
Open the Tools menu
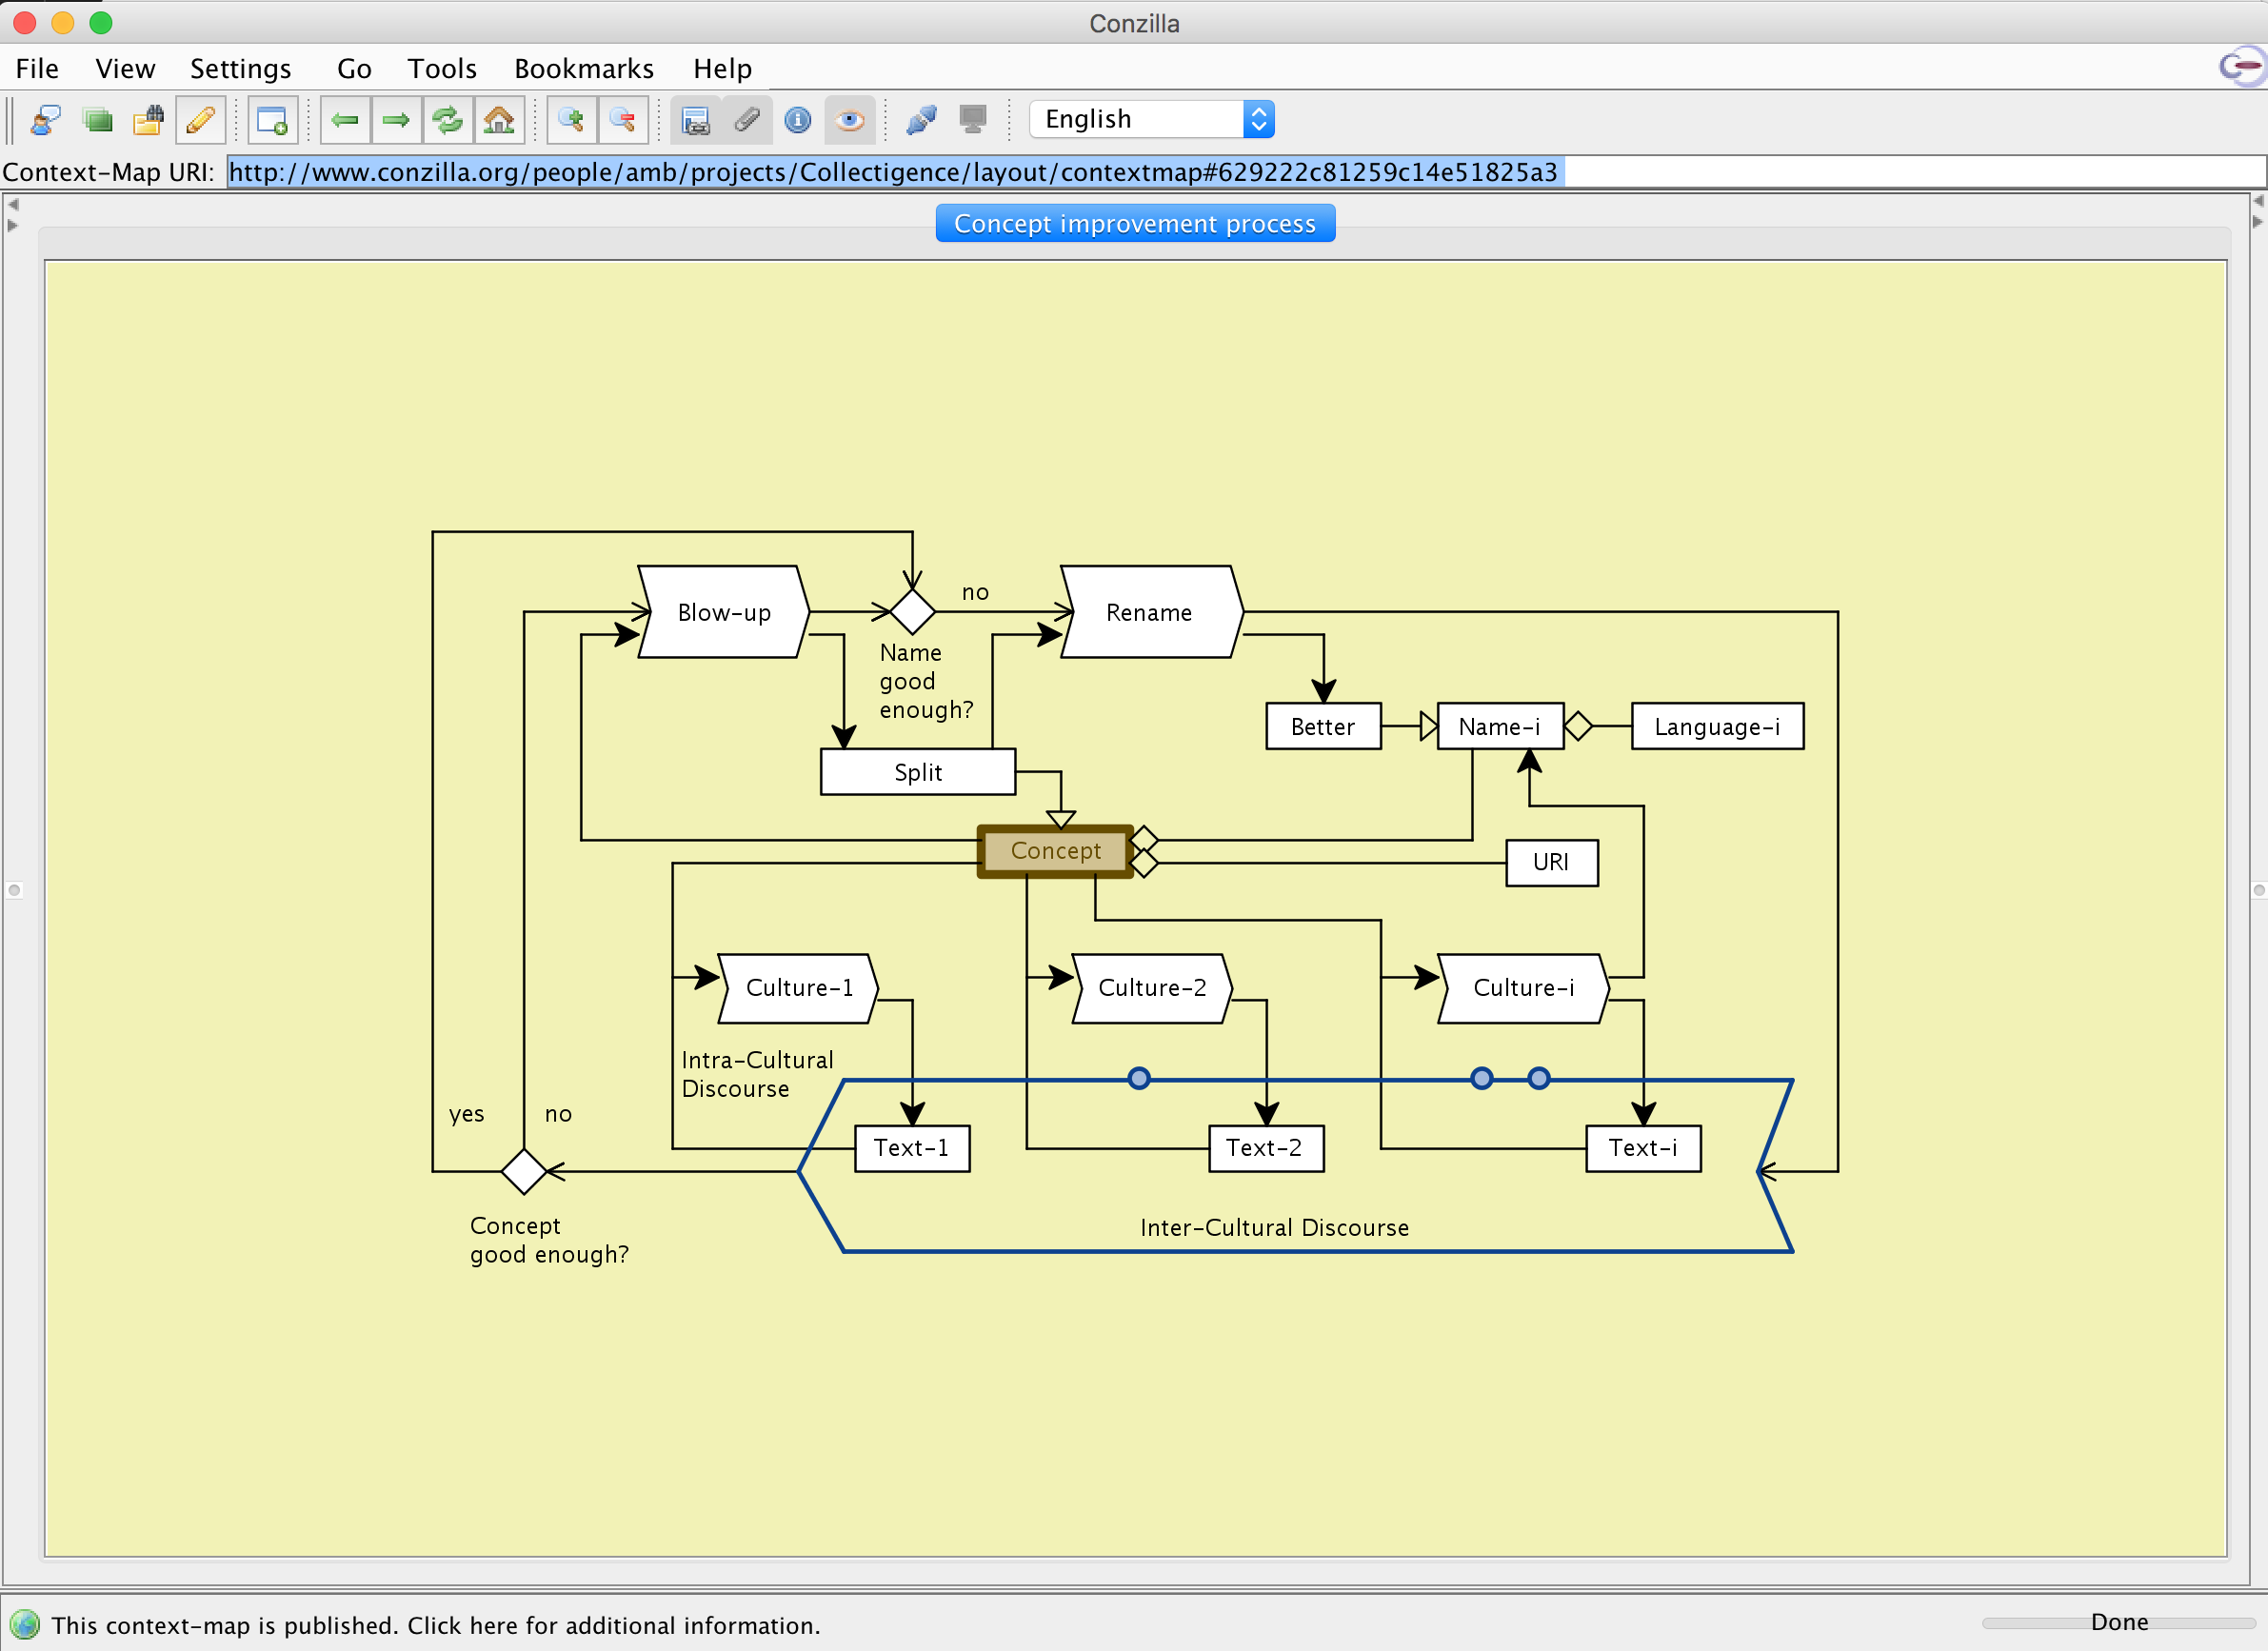pos(441,68)
